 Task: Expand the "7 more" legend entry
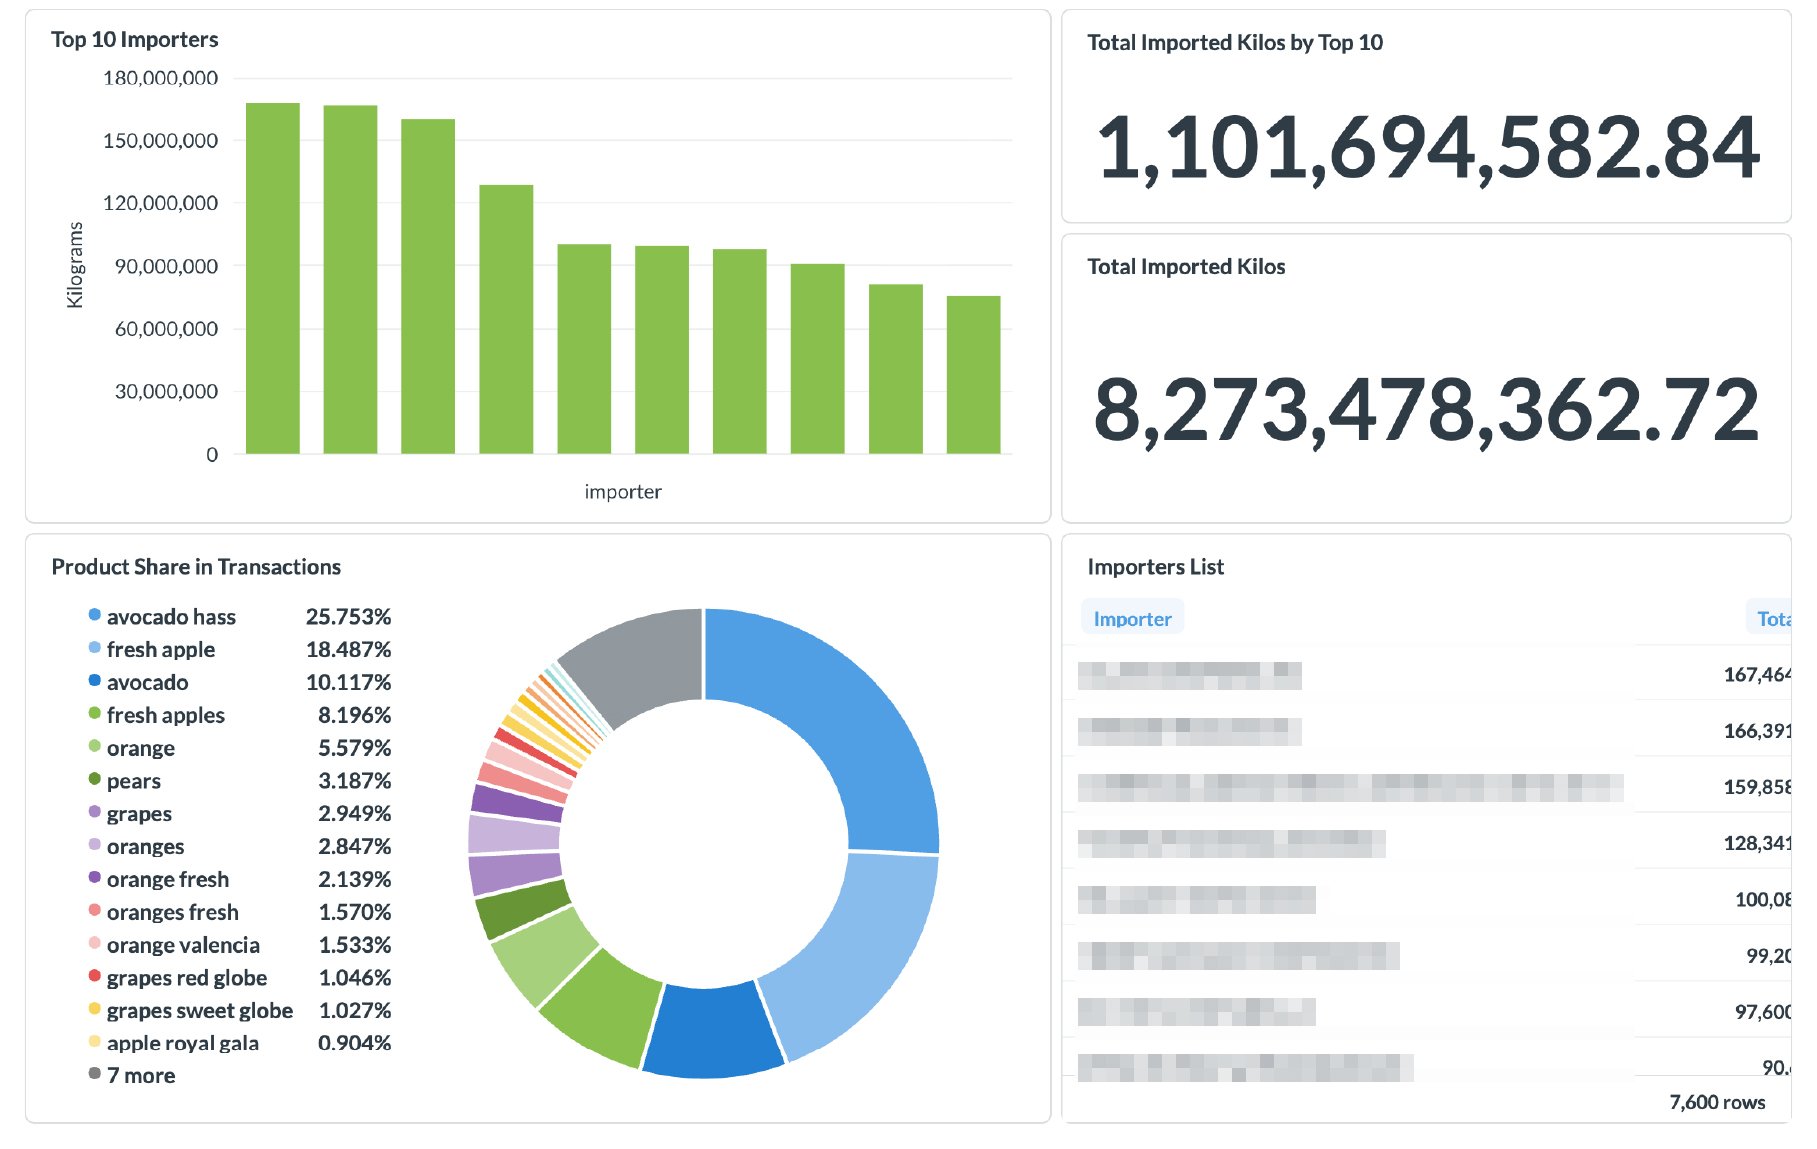[140, 1076]
